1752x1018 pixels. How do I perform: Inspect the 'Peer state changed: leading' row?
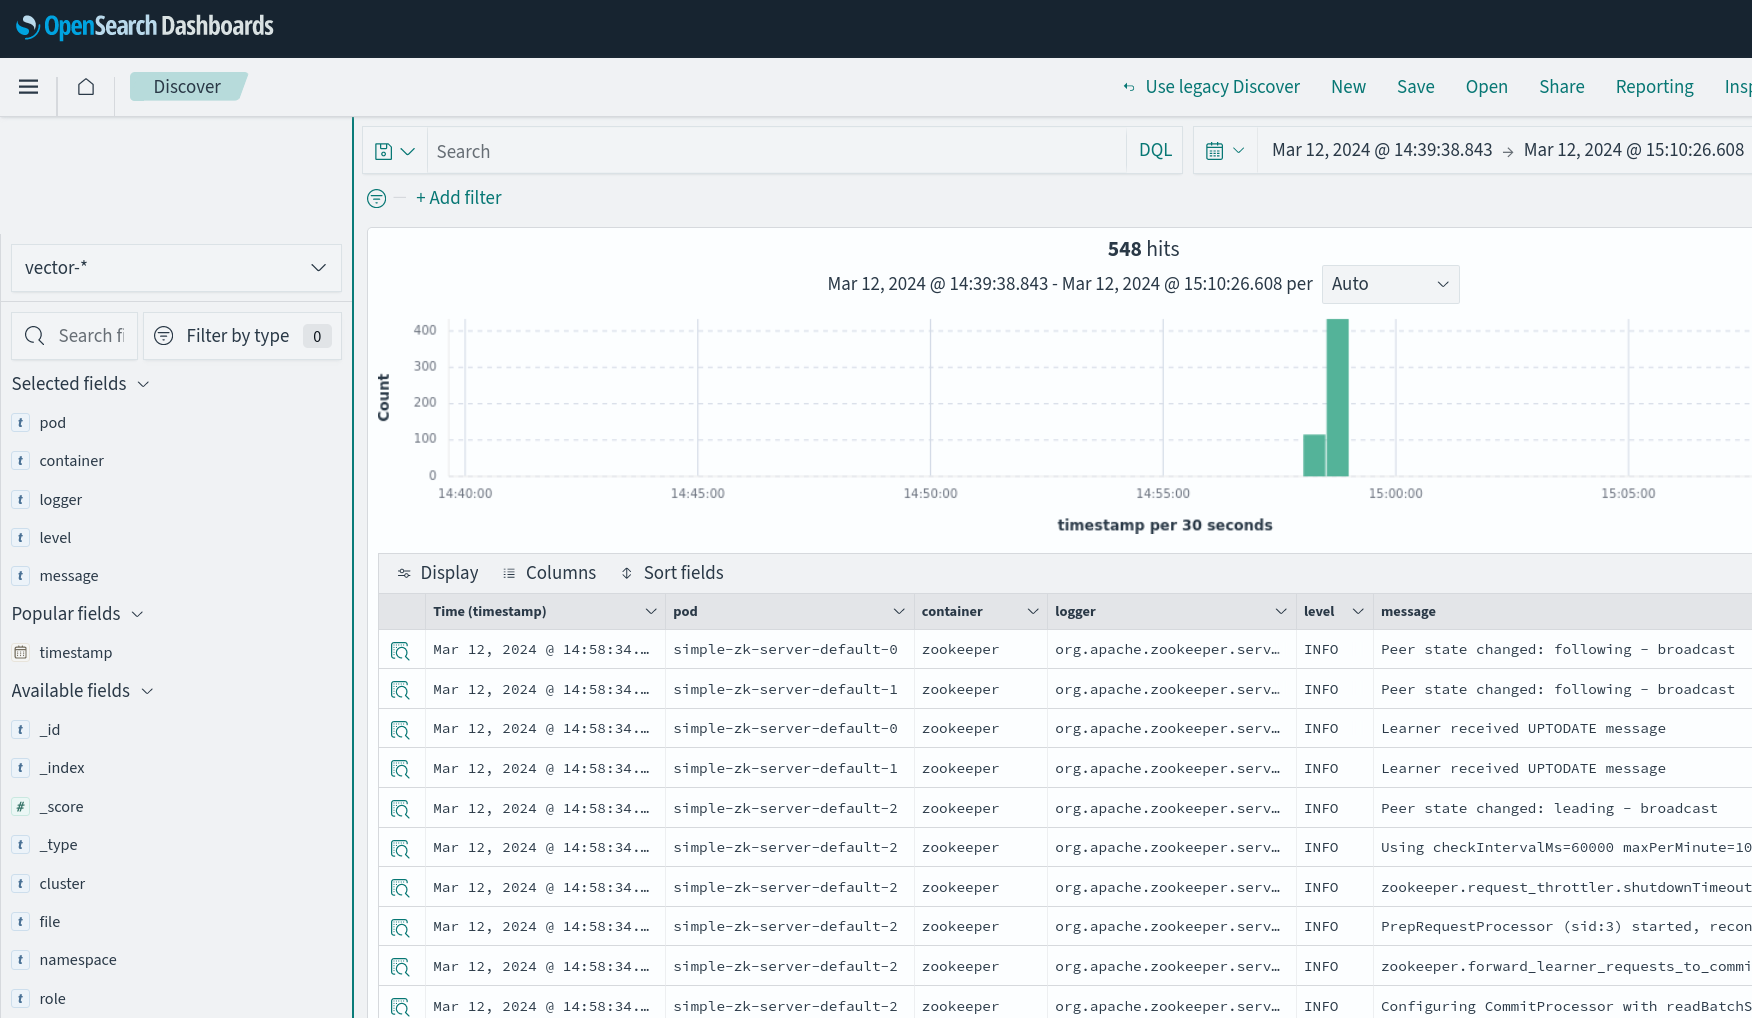(400, 809)
